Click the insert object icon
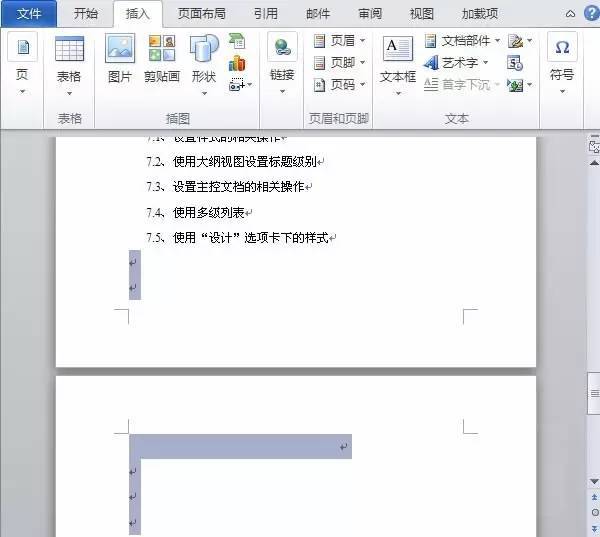Screen dimensions: 600x537 tap(515, 85)
